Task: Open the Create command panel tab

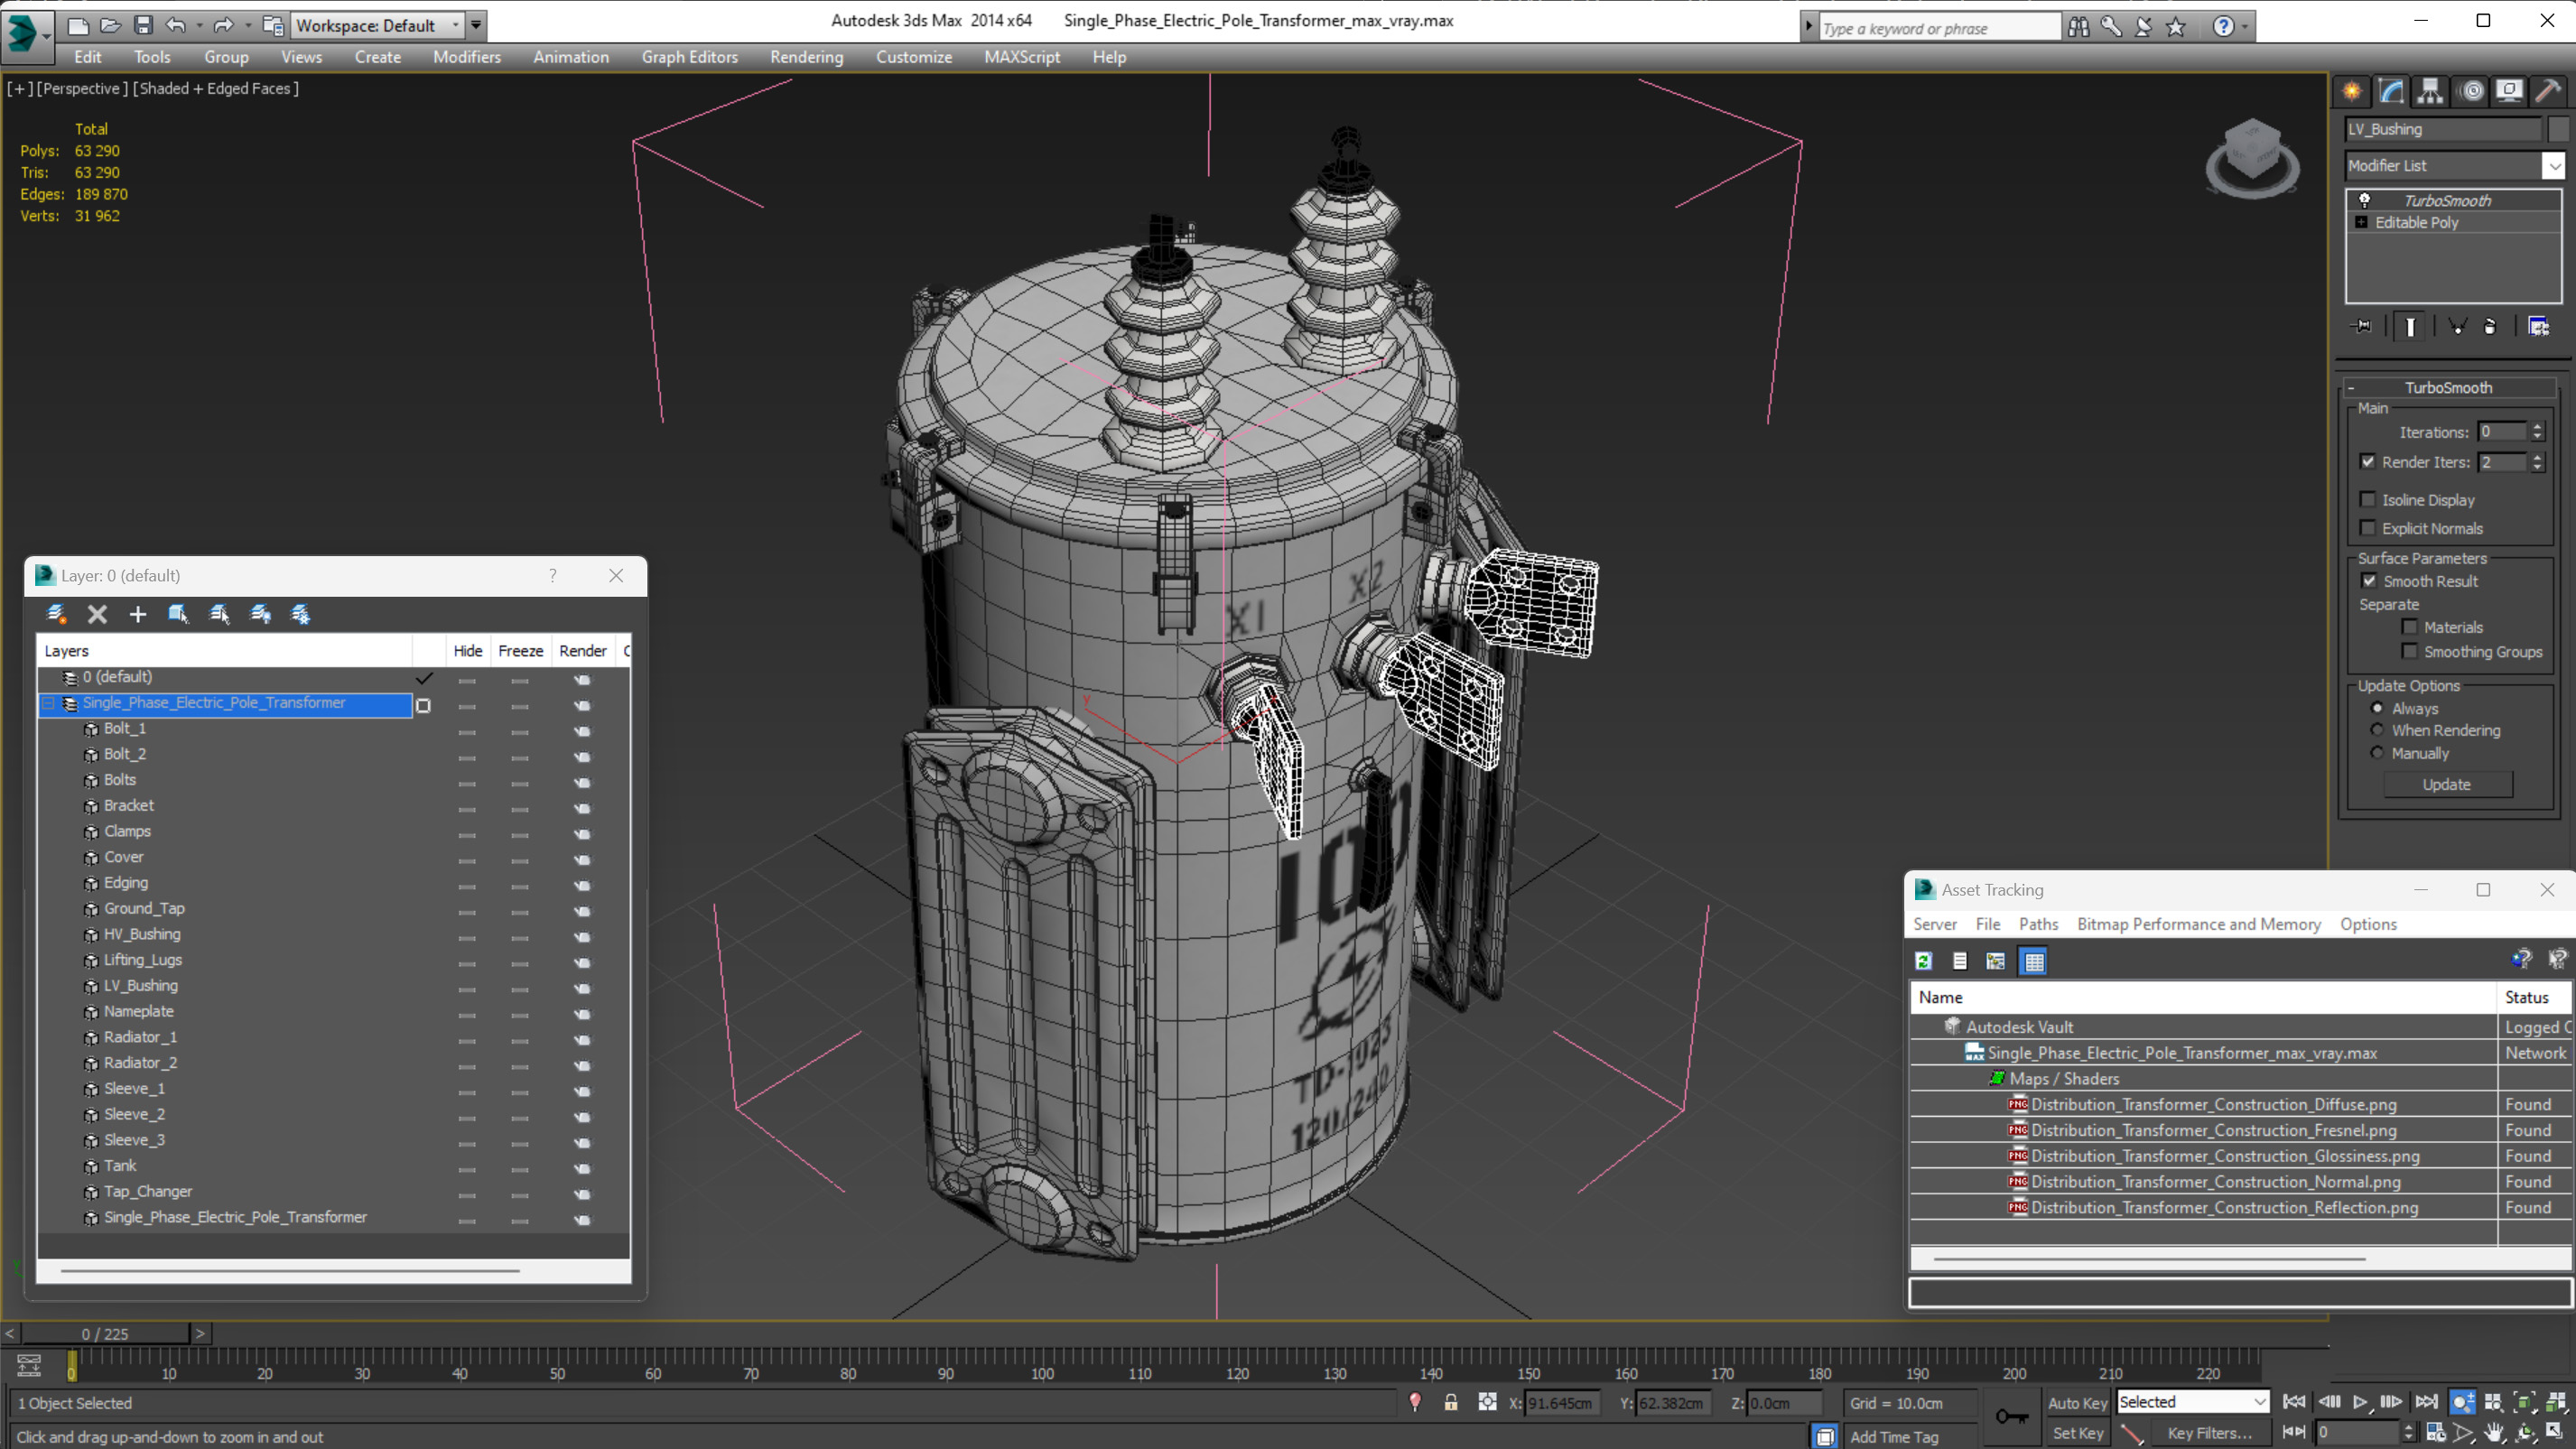Action: tap(2352, 91)
